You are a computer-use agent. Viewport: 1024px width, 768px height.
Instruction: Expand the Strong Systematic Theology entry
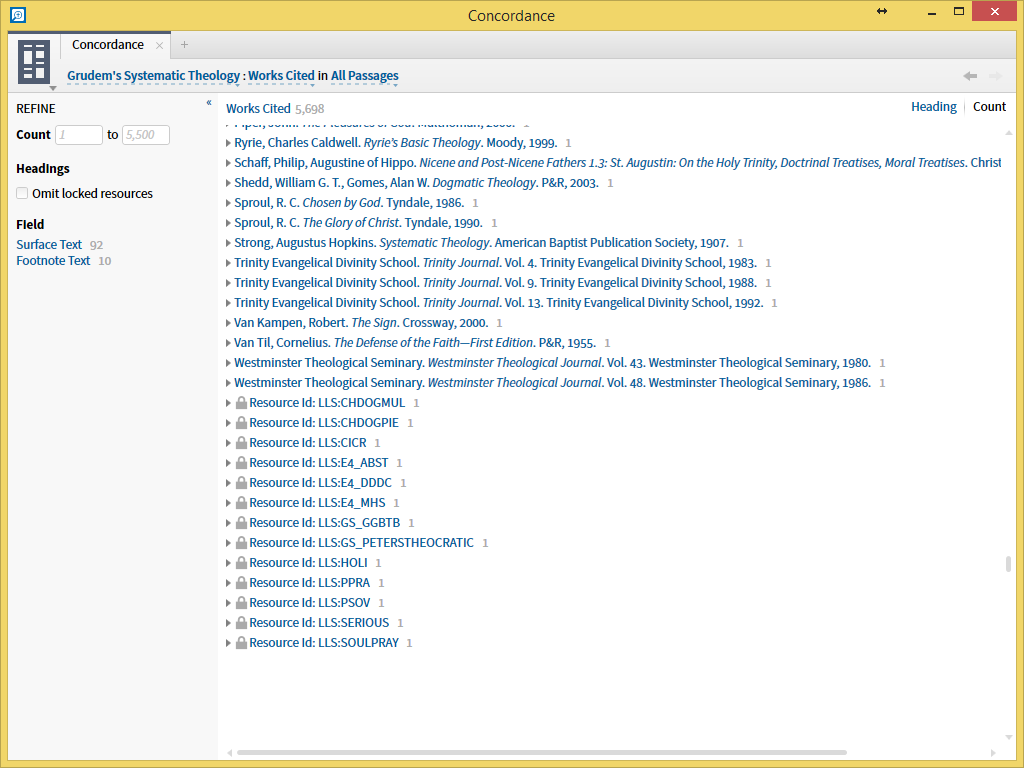pos(228,243)
